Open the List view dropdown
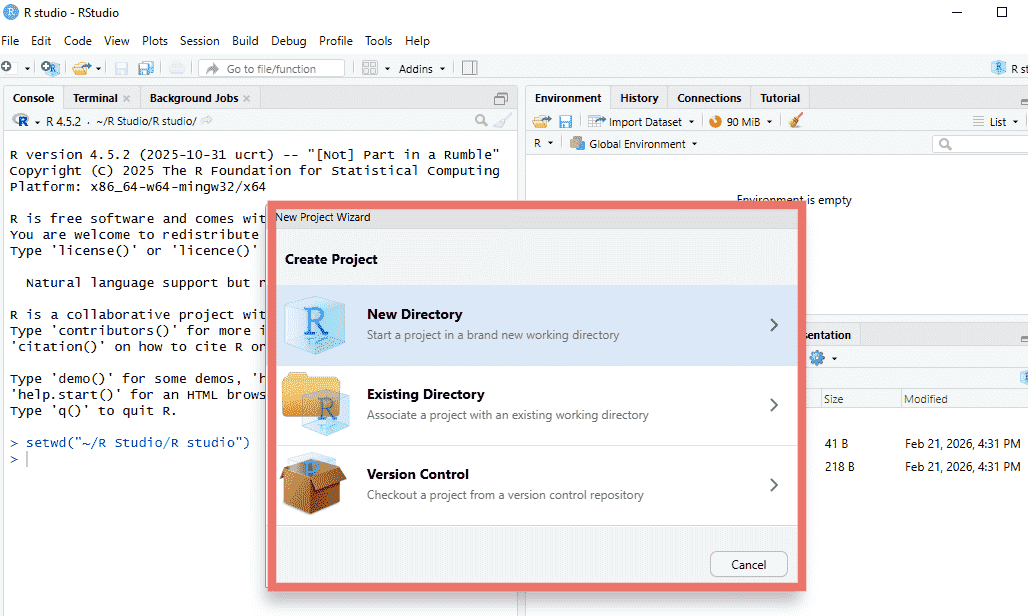Viewport: 1028px width, 616px height. tap(995, 121)
